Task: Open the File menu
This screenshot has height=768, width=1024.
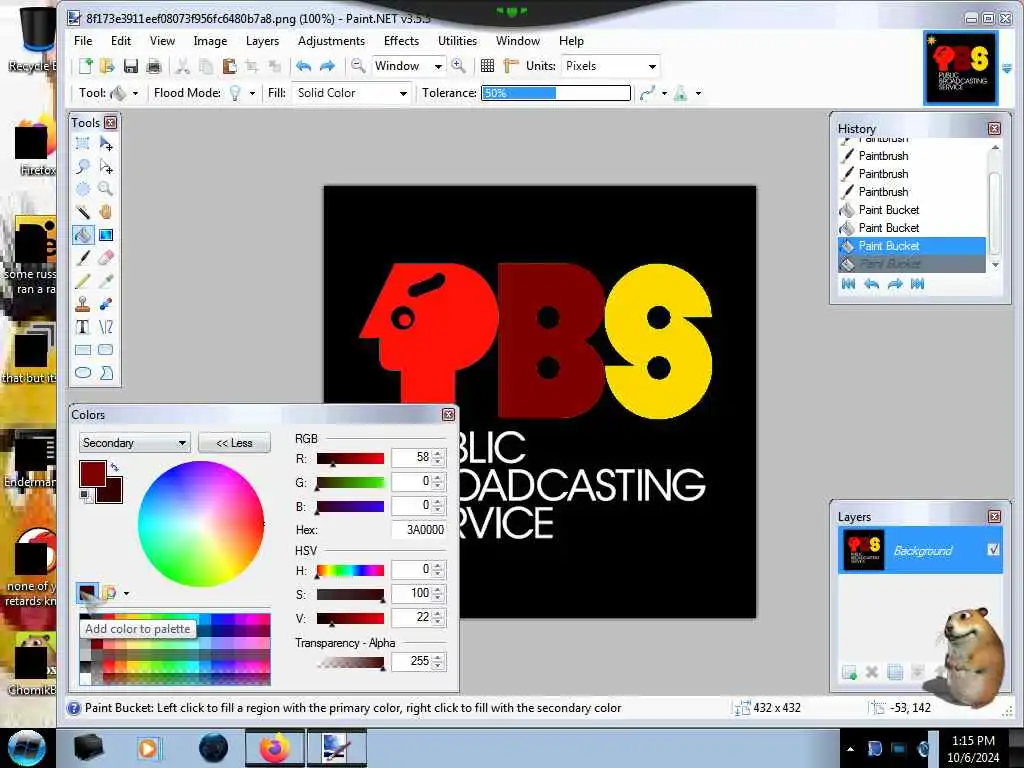Action: [83, 40]
